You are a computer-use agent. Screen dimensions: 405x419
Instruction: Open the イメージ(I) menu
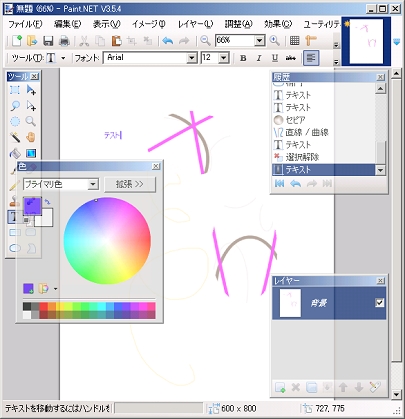coord(149,24)
